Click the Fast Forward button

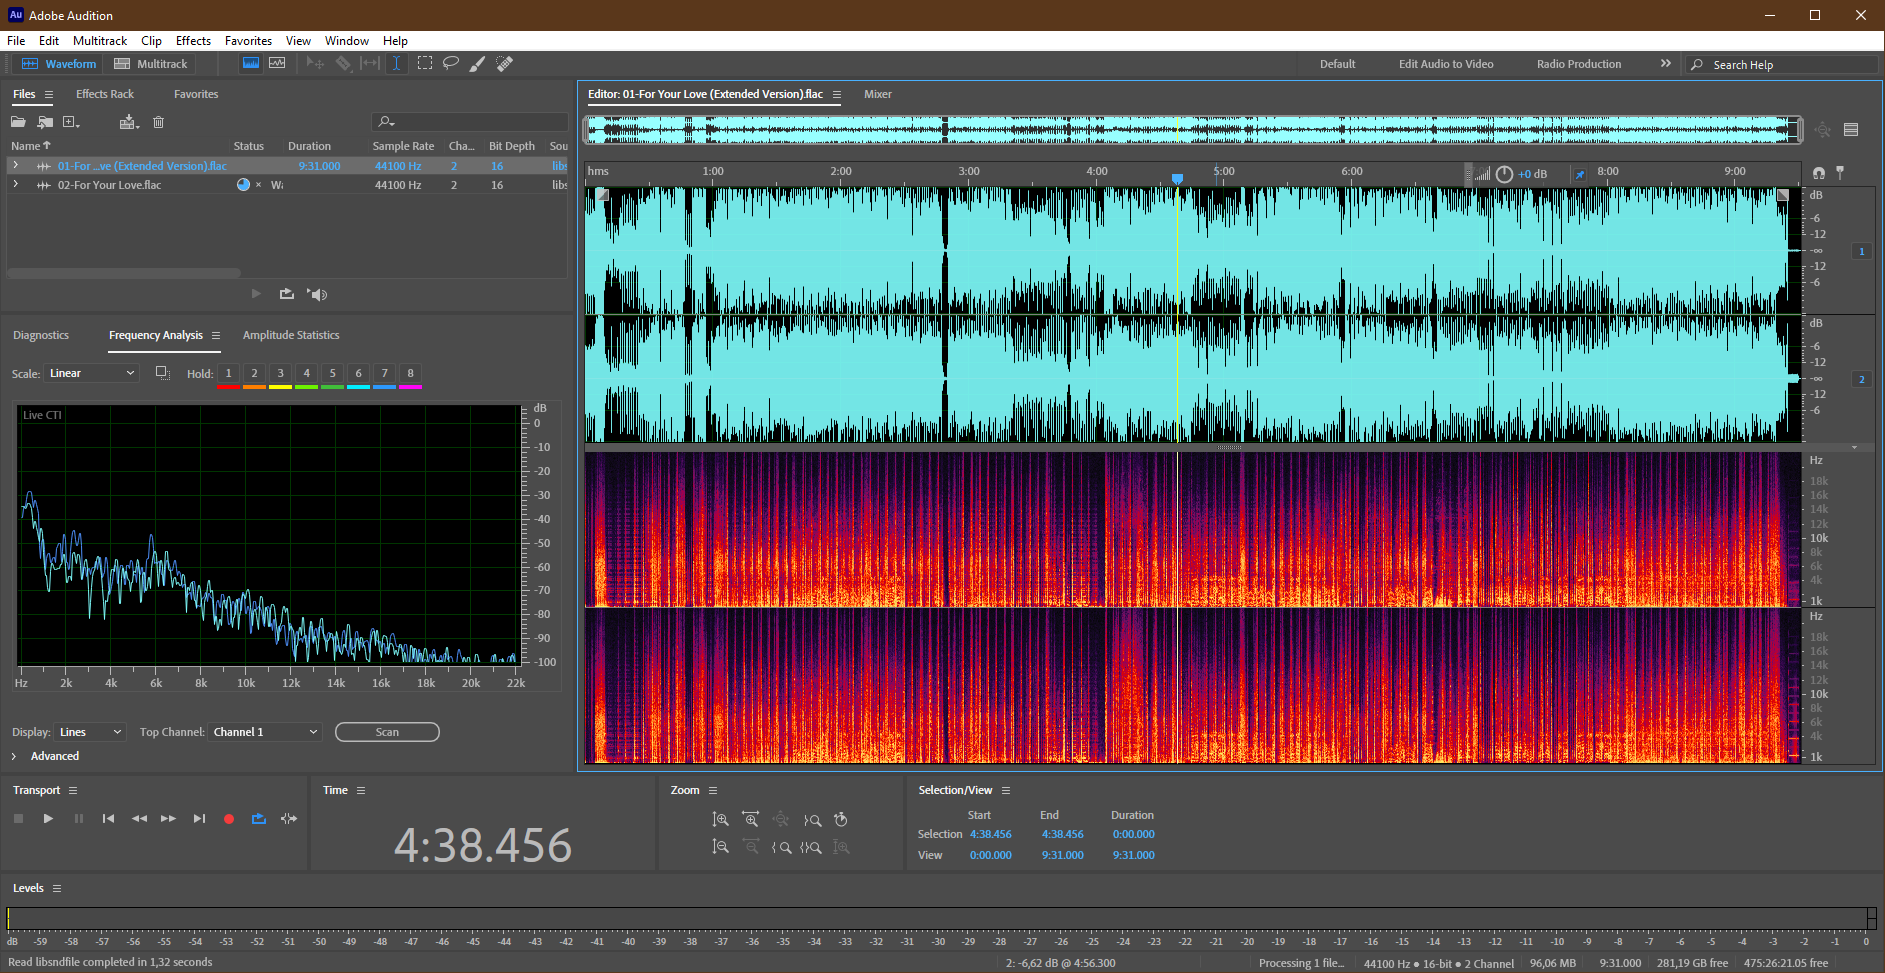pyautogui.click(x=168, y=818)
